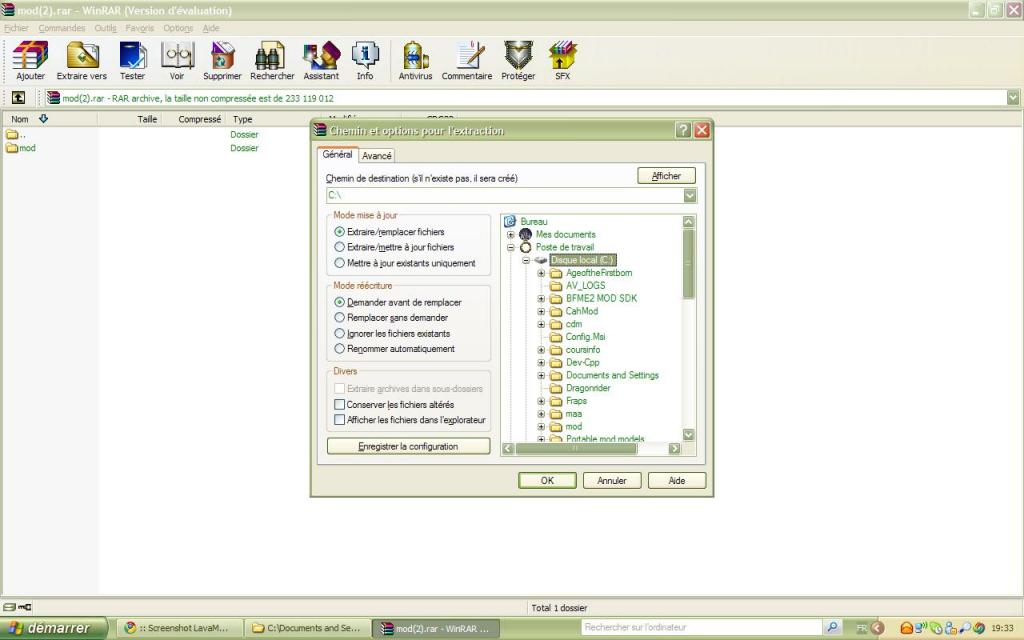Image resolution: width=1024 pixels, height=640 pixels.
Task: Click taskbar search field Rechercher sur l'ordinateur
Action: pos(701,627)
